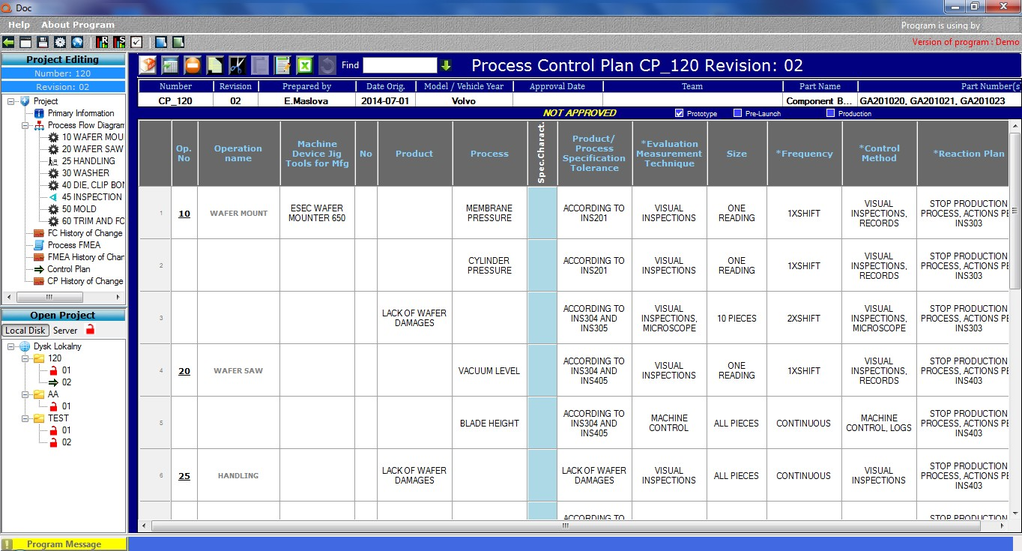
Task: Click the window icon in top toolbar
Action: click(25, 42)
